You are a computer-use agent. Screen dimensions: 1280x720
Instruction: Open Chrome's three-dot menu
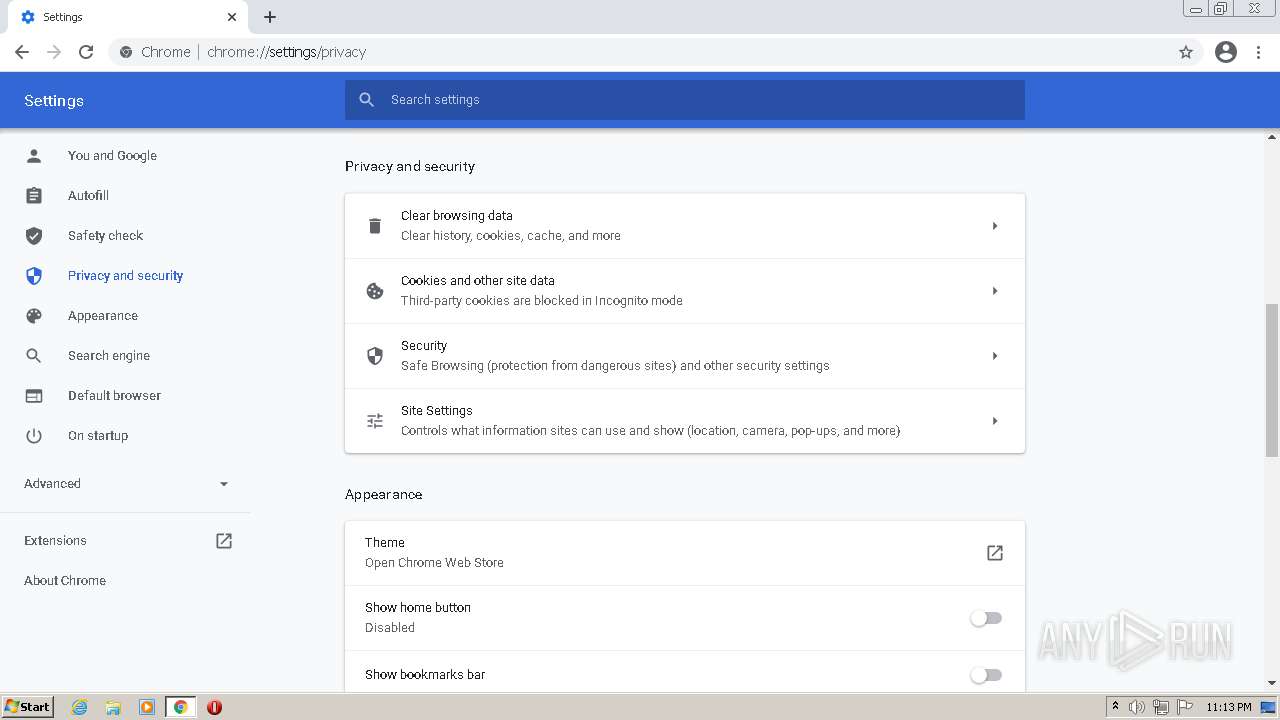1259,52
